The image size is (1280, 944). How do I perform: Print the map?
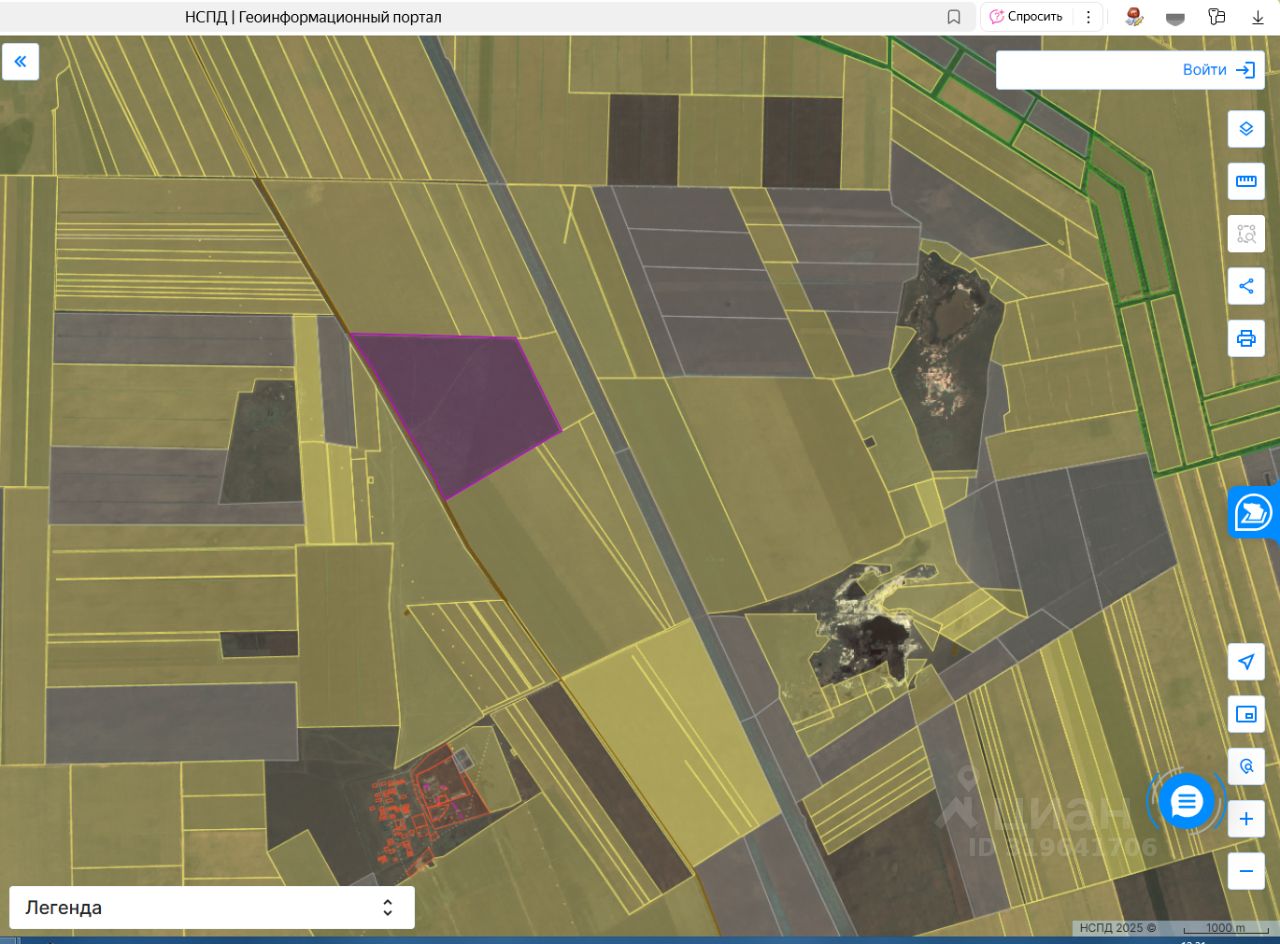1246,338
